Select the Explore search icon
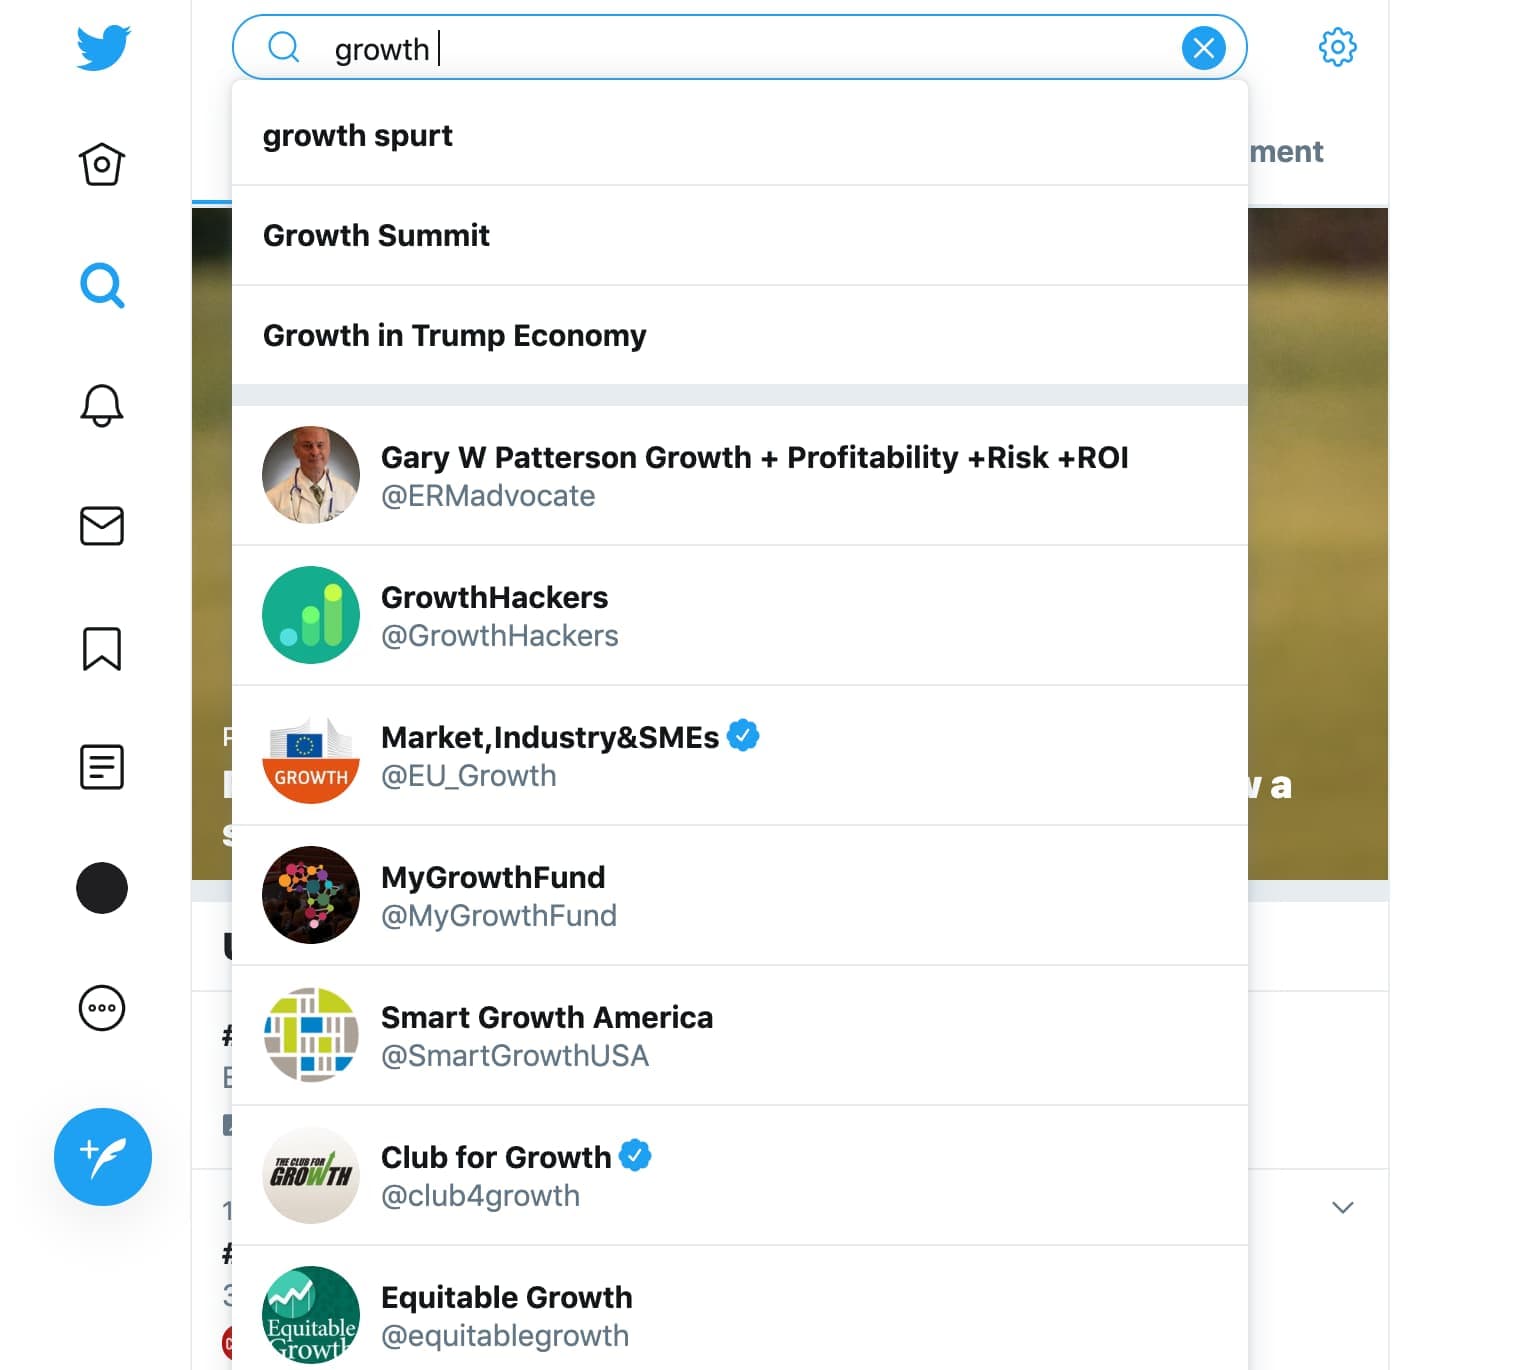 click(x=101, y=286)
